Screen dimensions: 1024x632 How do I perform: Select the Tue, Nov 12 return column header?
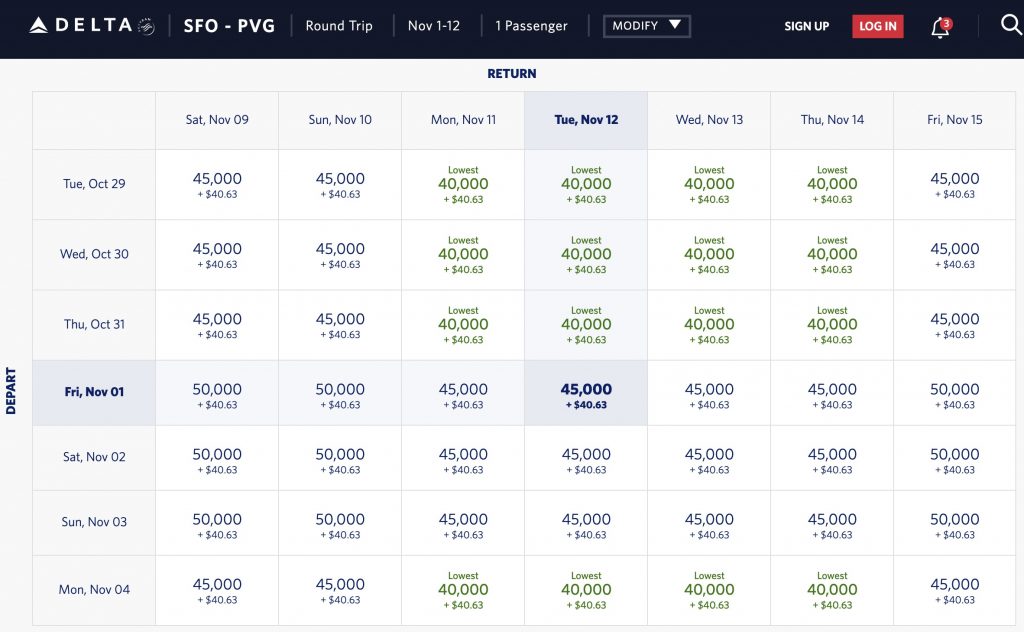[x=586, y=120]
